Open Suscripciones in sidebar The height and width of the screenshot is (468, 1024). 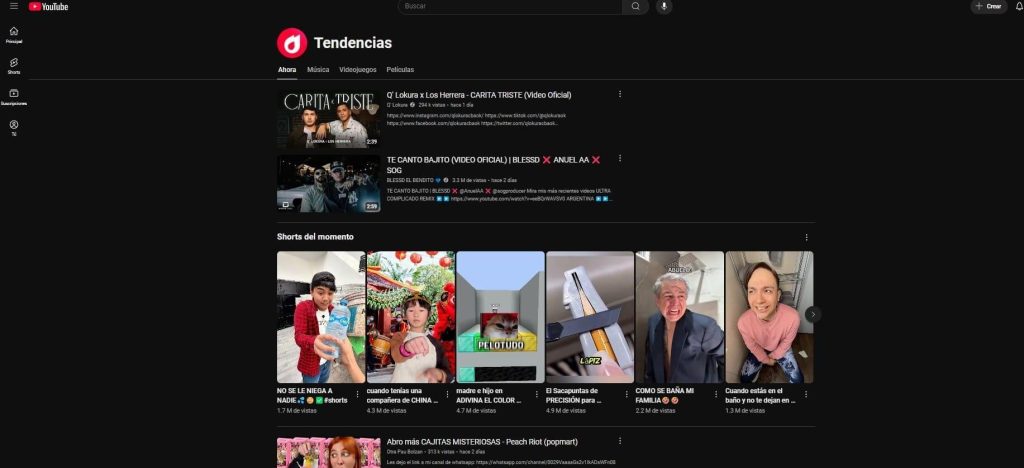pos(14,98)
